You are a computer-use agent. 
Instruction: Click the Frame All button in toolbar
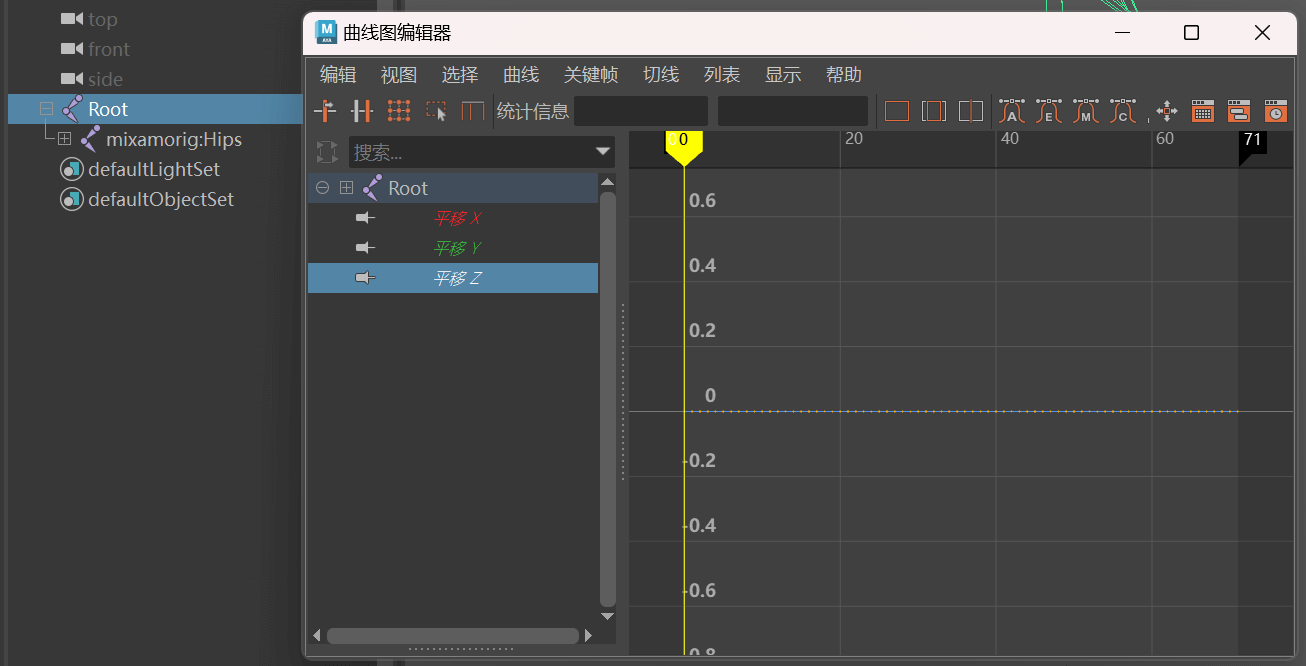[x=897, y=111]
